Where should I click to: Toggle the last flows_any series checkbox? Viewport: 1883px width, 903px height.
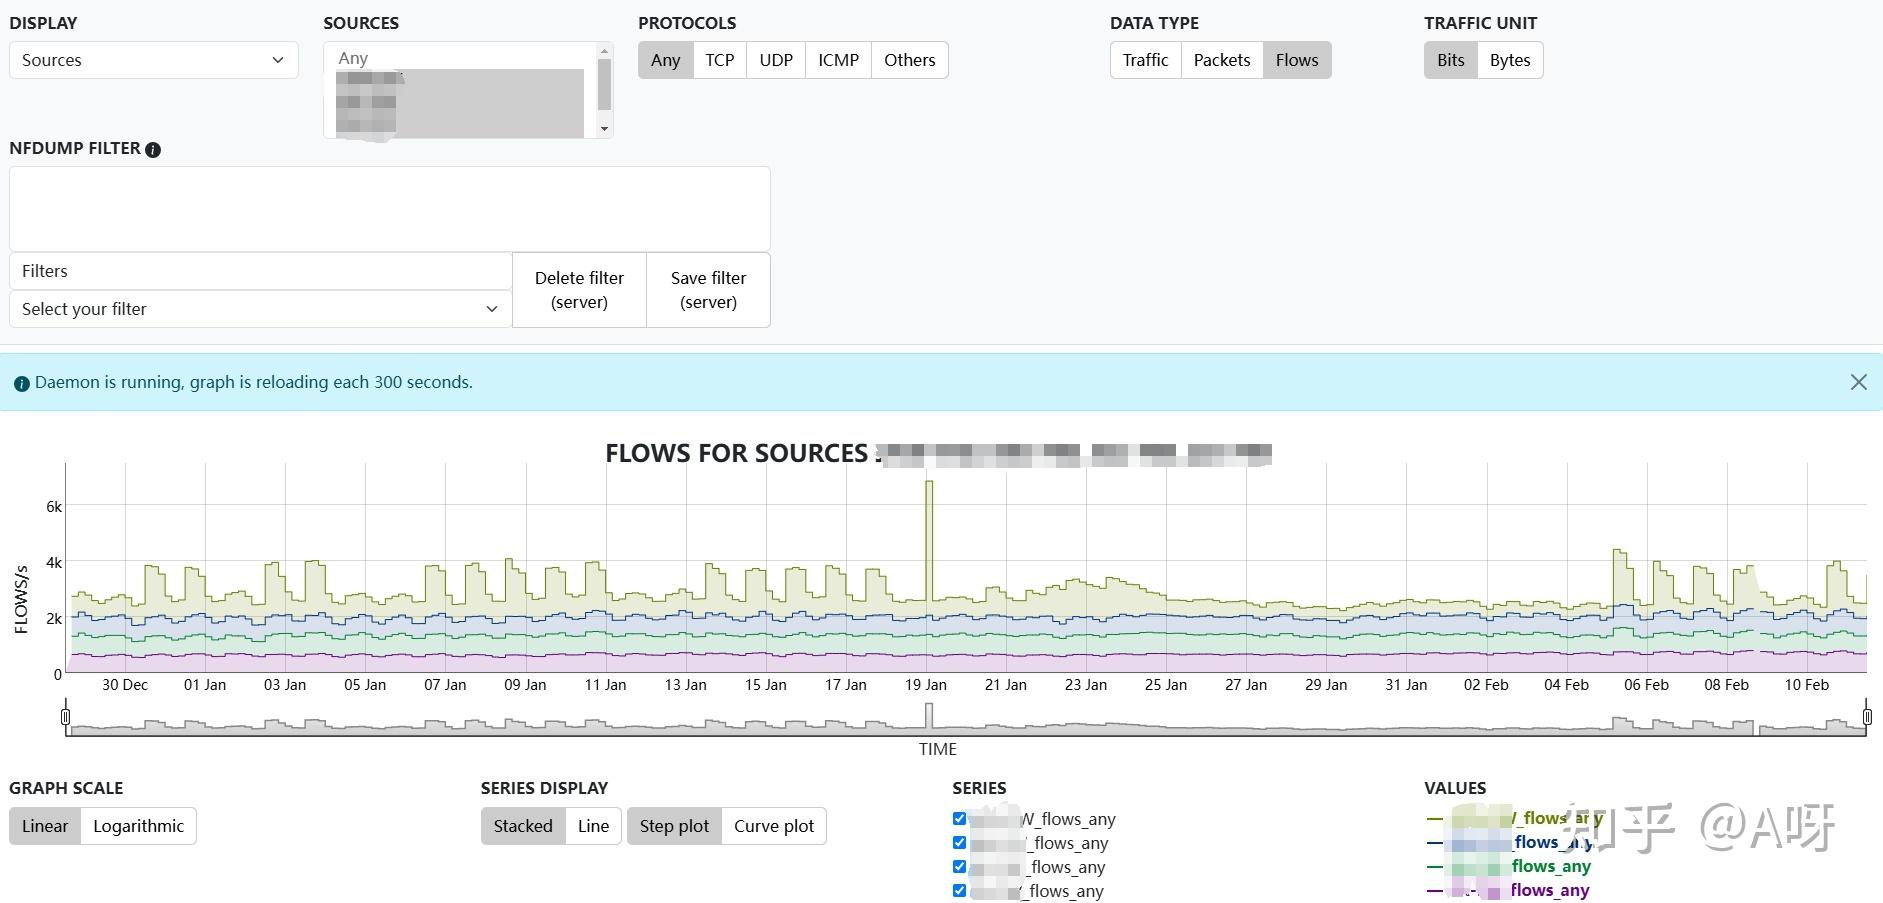tap(960, 891)
